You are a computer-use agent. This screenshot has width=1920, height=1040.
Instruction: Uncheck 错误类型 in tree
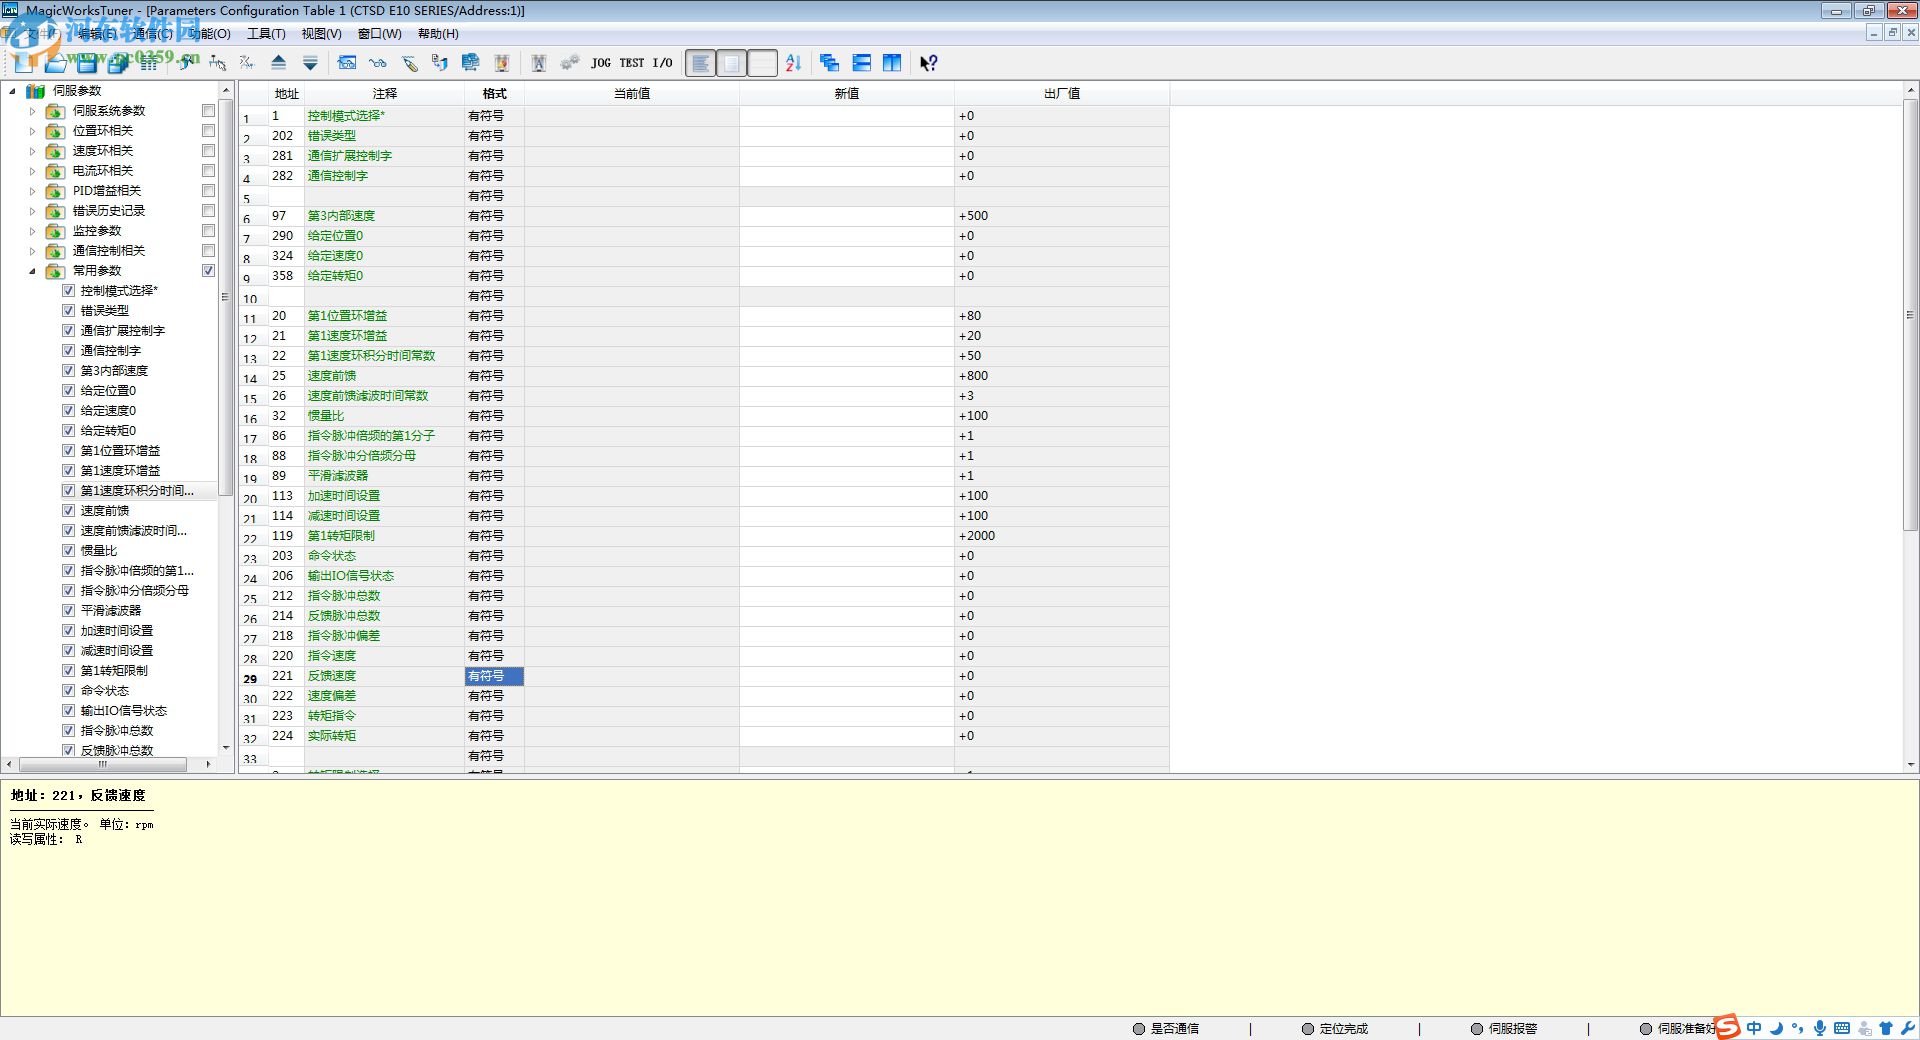(x=68, y=311)
